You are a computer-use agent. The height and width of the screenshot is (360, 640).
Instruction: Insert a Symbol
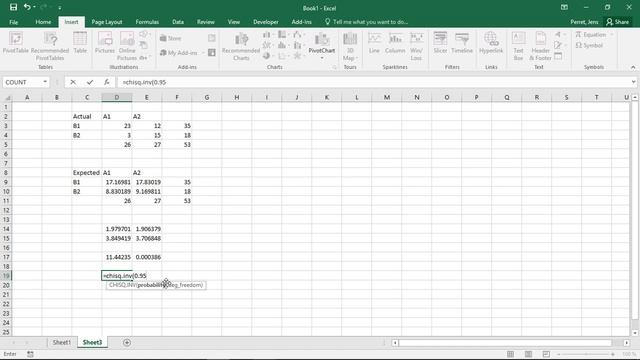click(x=589, y=45)
